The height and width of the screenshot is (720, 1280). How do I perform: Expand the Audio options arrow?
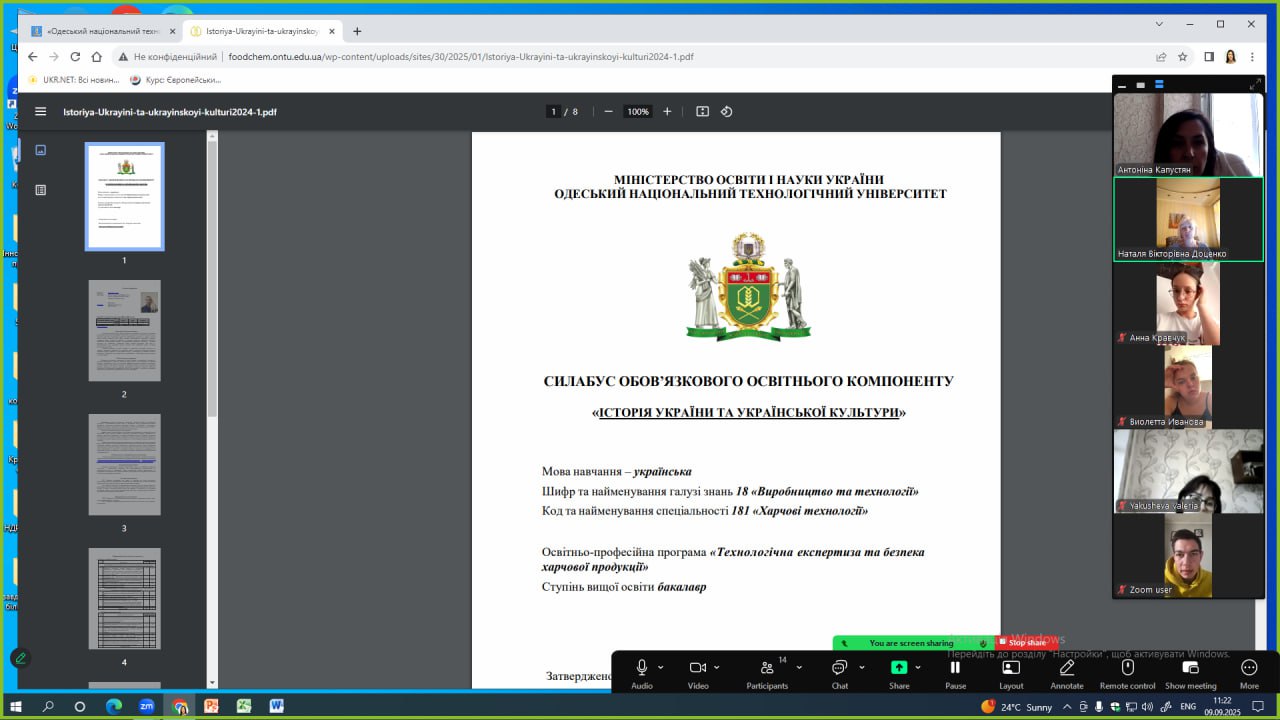click(660, 667)
